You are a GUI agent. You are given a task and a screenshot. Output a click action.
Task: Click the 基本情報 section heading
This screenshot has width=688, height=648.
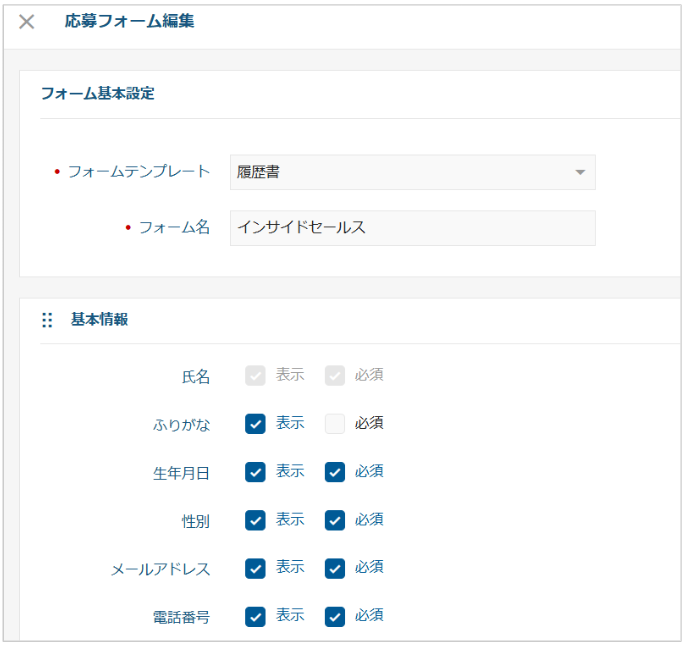[x=100, y=319]
